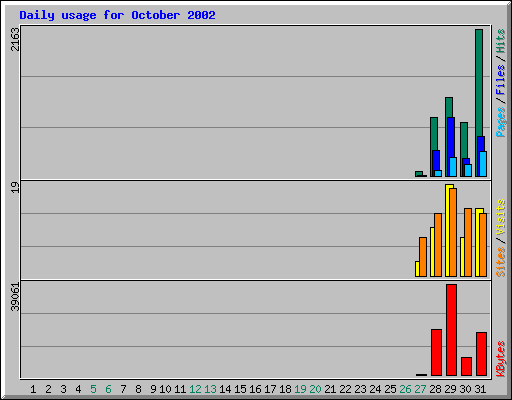Screen dimensions: 512x400
Task: Click the yellow Visits bar for day 28
Action: pyautogui.click(x=432, y=252)
